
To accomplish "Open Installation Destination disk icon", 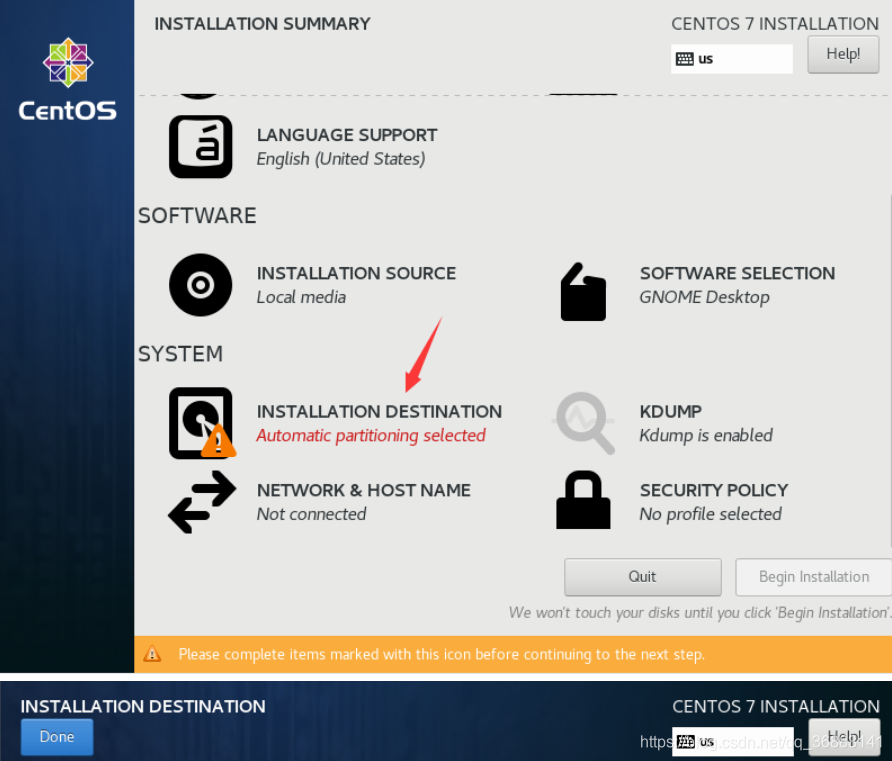I will [202, 423].
